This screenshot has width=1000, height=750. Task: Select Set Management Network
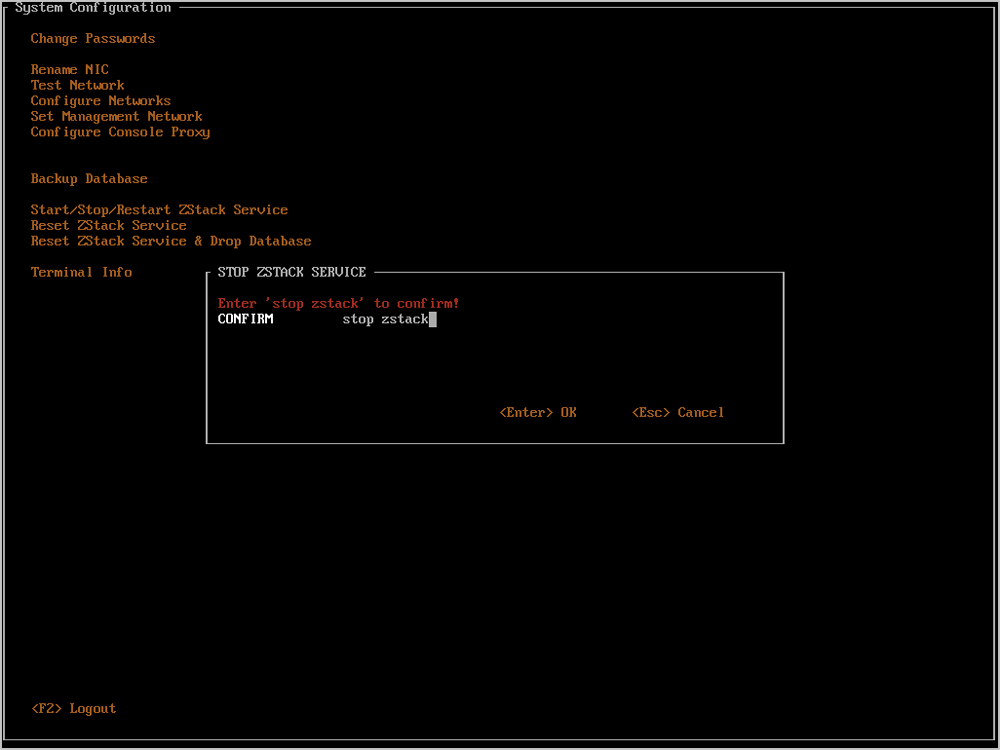coord(116,117)
